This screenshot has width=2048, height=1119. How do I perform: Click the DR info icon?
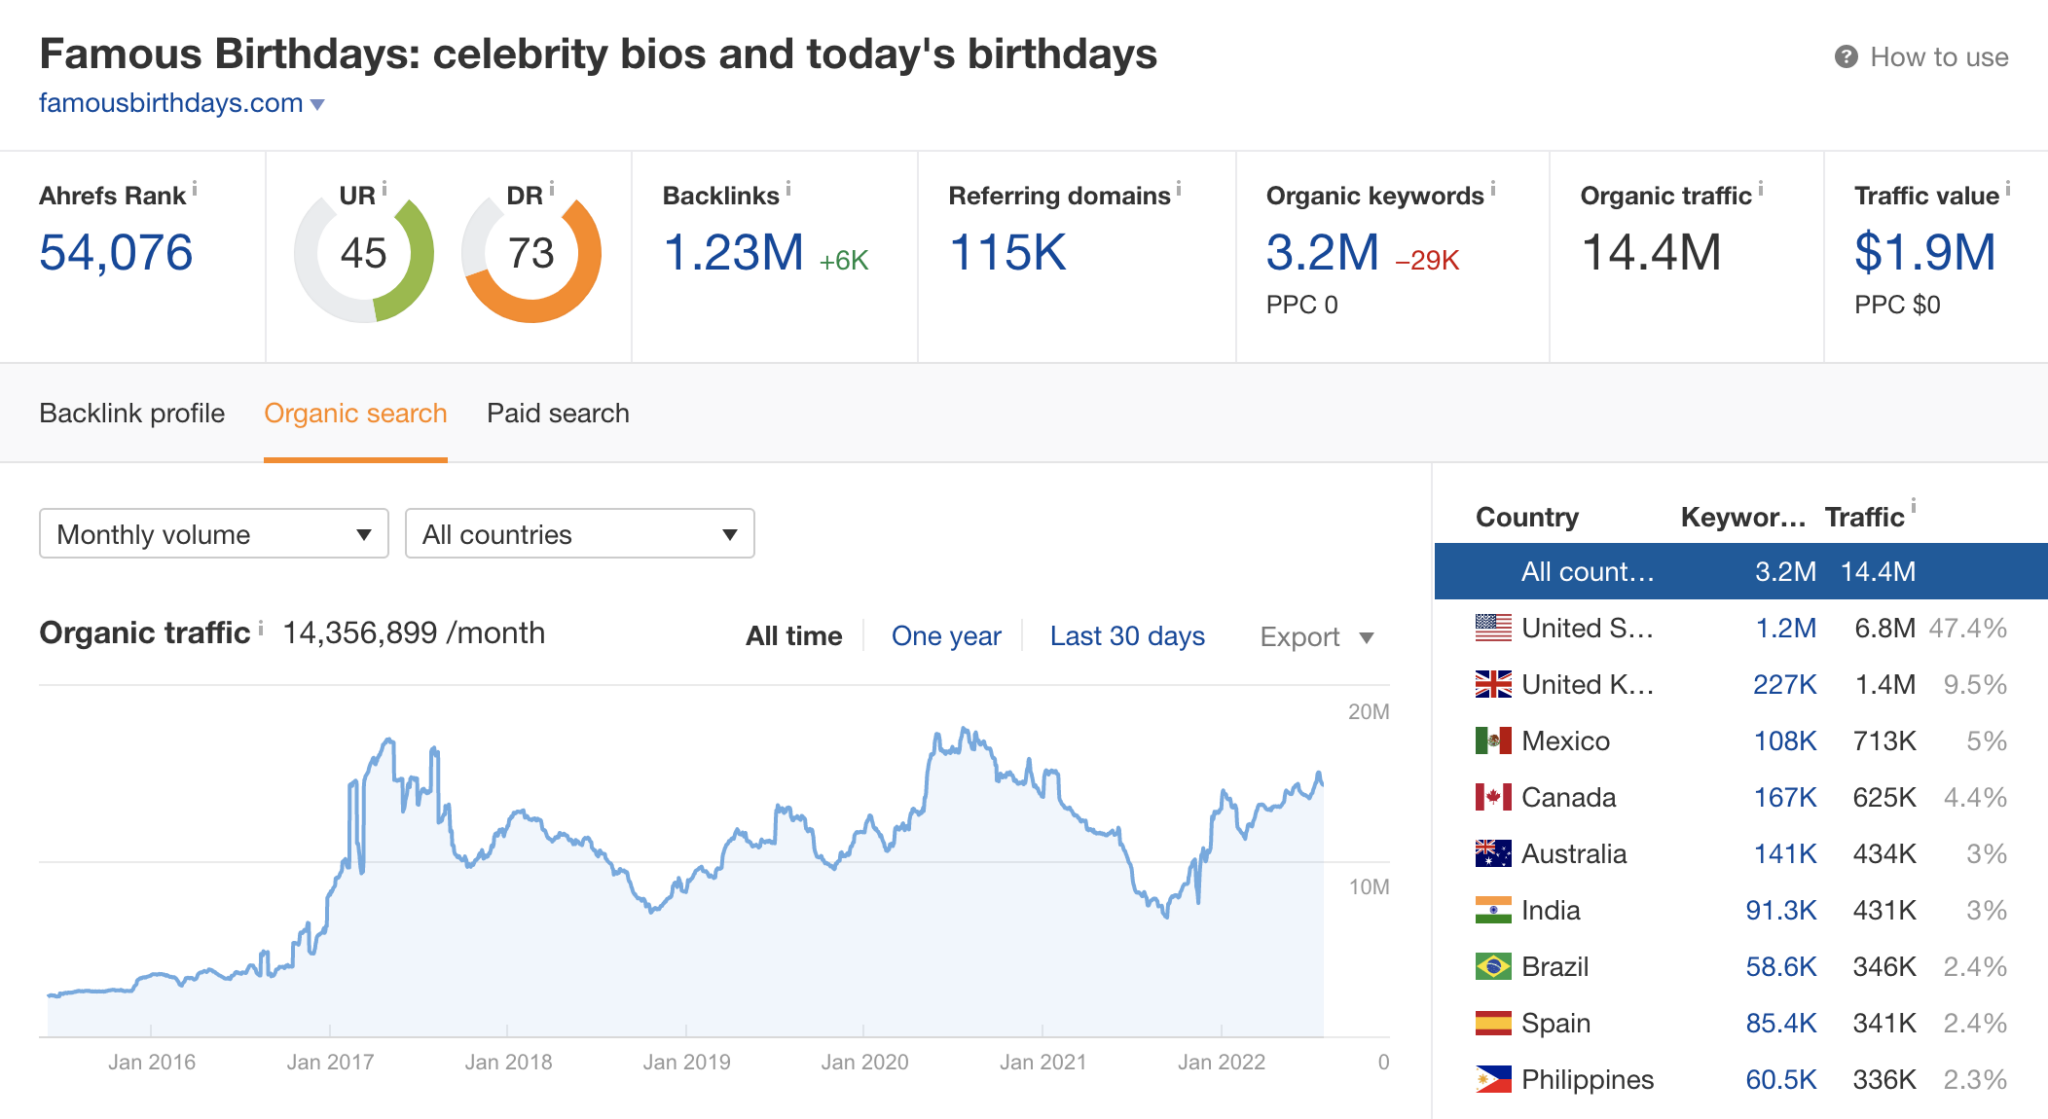[x=551, y=187]
